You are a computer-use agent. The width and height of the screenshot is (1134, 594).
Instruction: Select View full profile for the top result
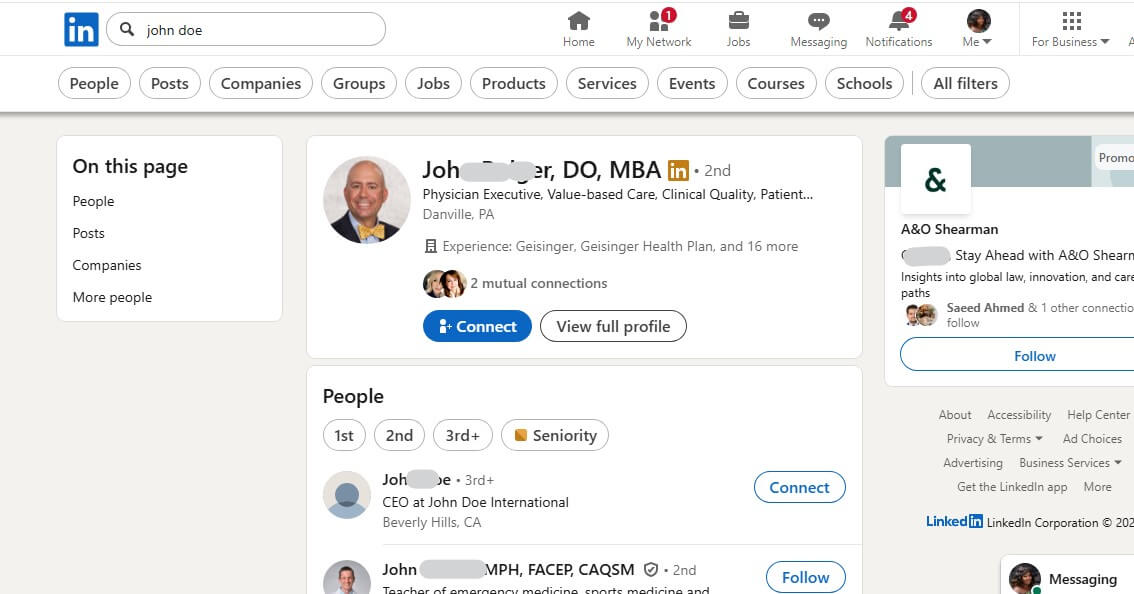pyautogui.click(x=613, y=326)
